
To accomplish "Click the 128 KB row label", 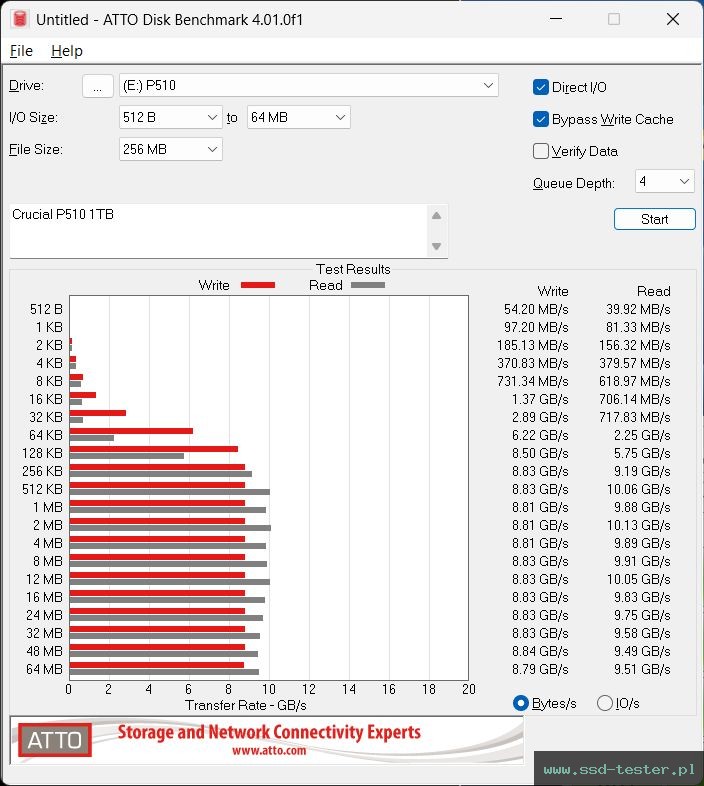I will (42, 453).
